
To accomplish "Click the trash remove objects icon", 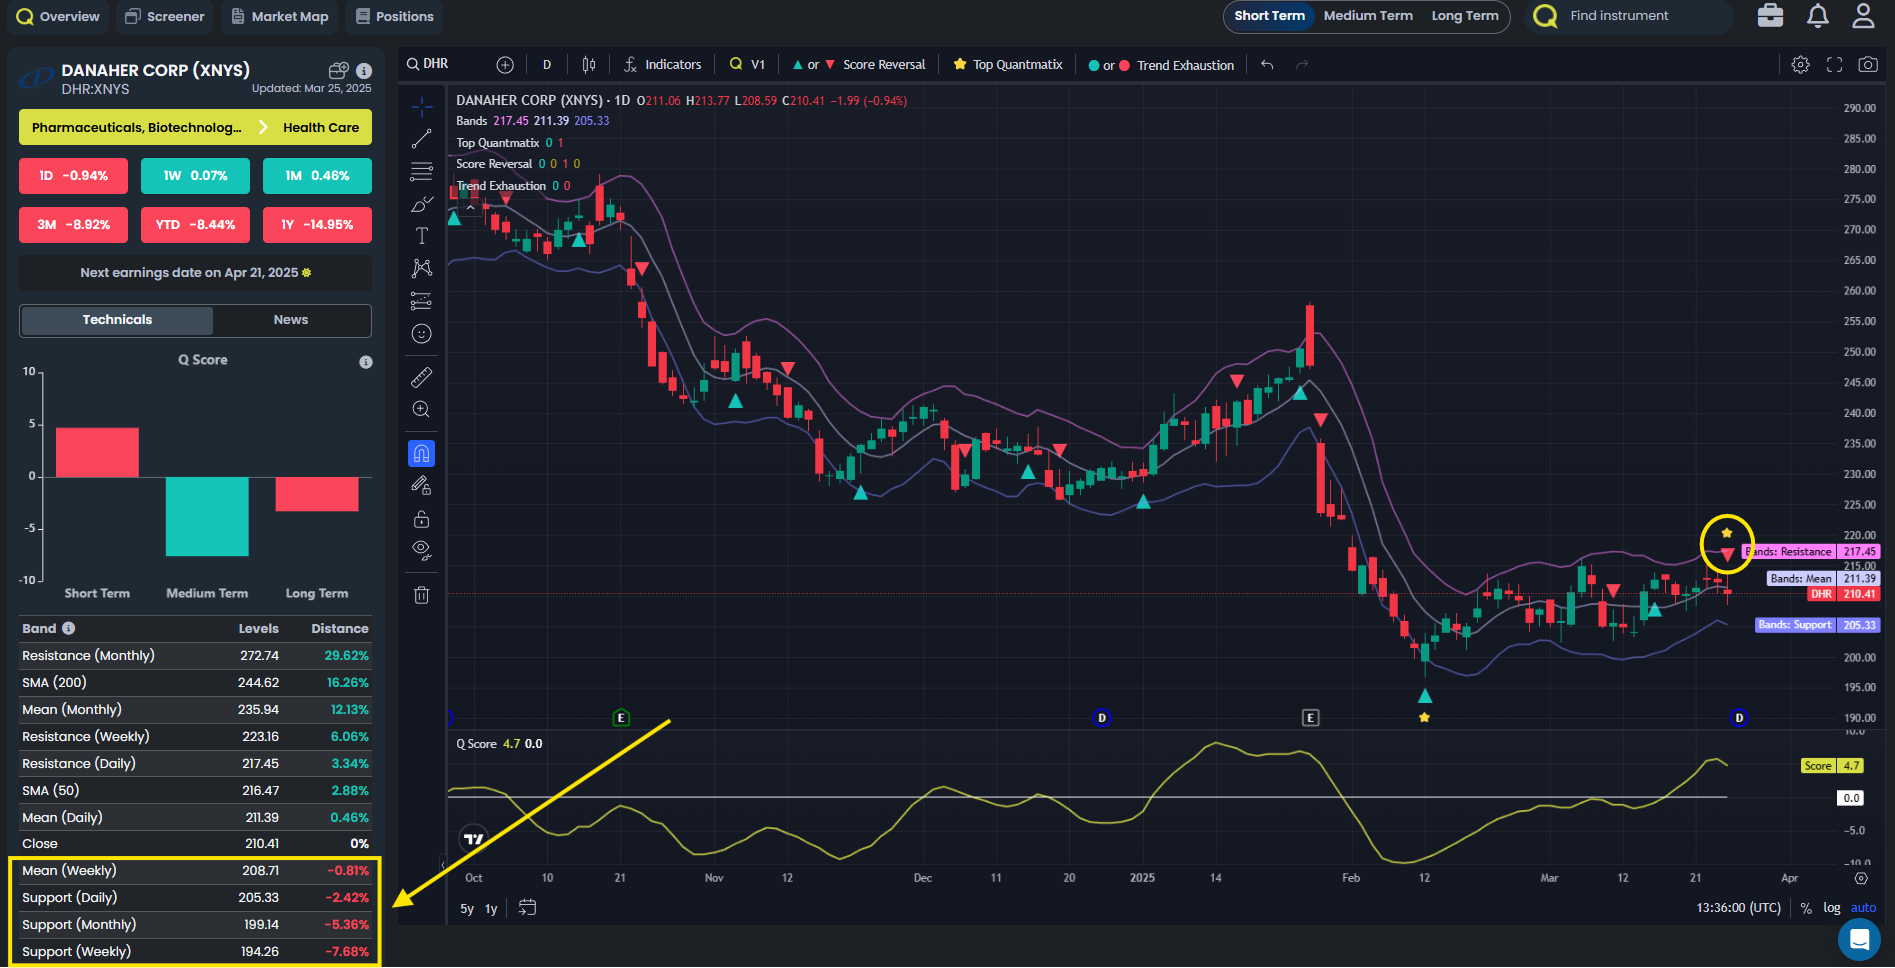I will point(422,595).
